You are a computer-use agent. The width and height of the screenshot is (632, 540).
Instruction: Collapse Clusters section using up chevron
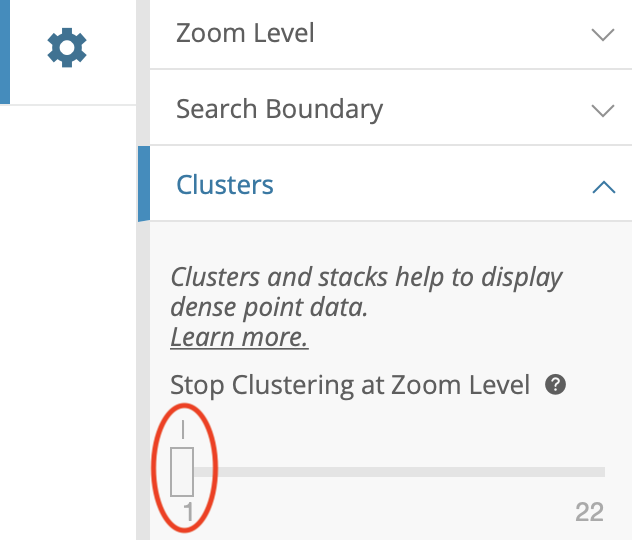click(603, 187)
